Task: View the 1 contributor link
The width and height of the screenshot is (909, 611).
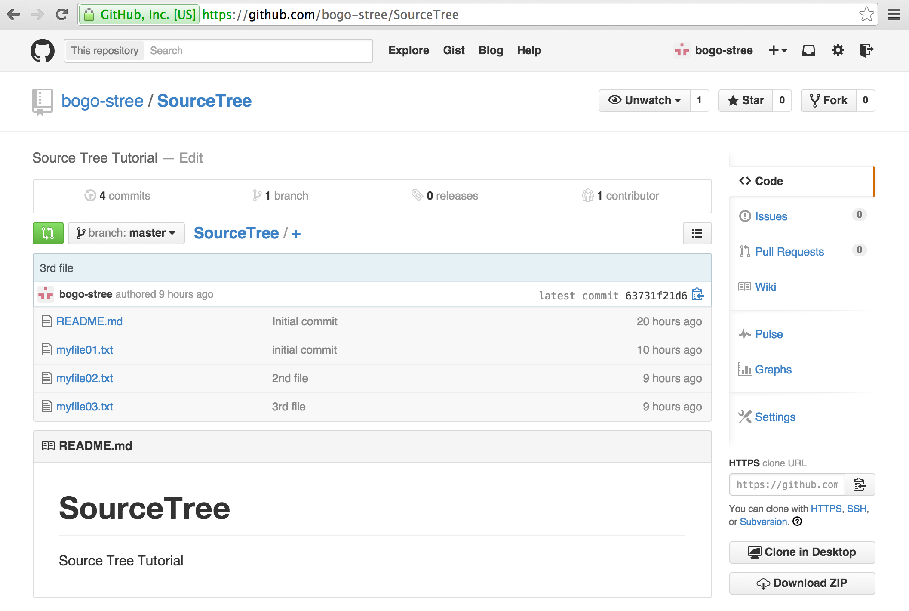Action: click(x=620, y=196)
